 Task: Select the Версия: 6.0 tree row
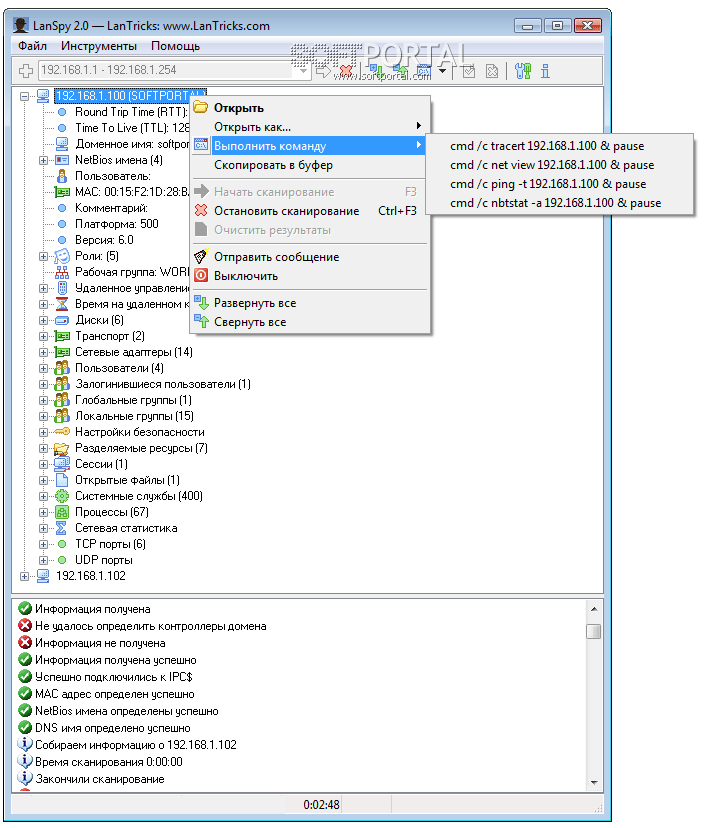[x=104, y=240]
